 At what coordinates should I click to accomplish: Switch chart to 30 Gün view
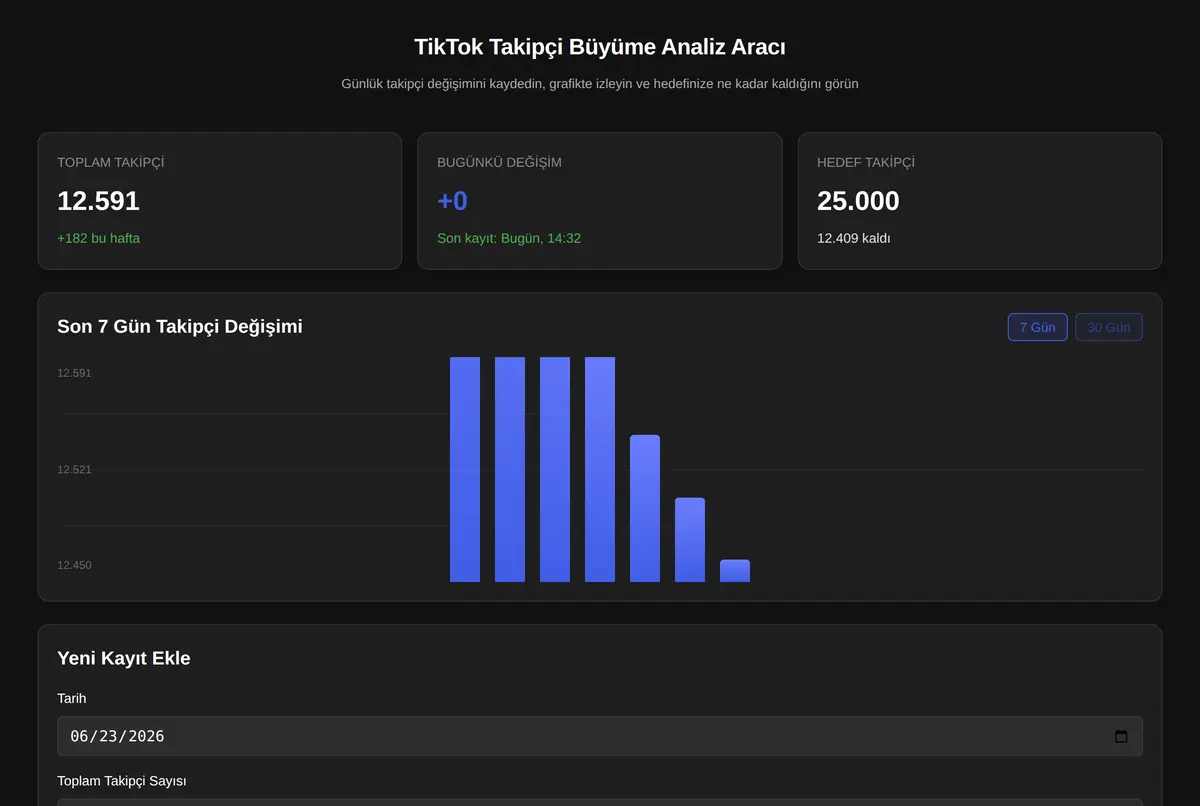1108,327
